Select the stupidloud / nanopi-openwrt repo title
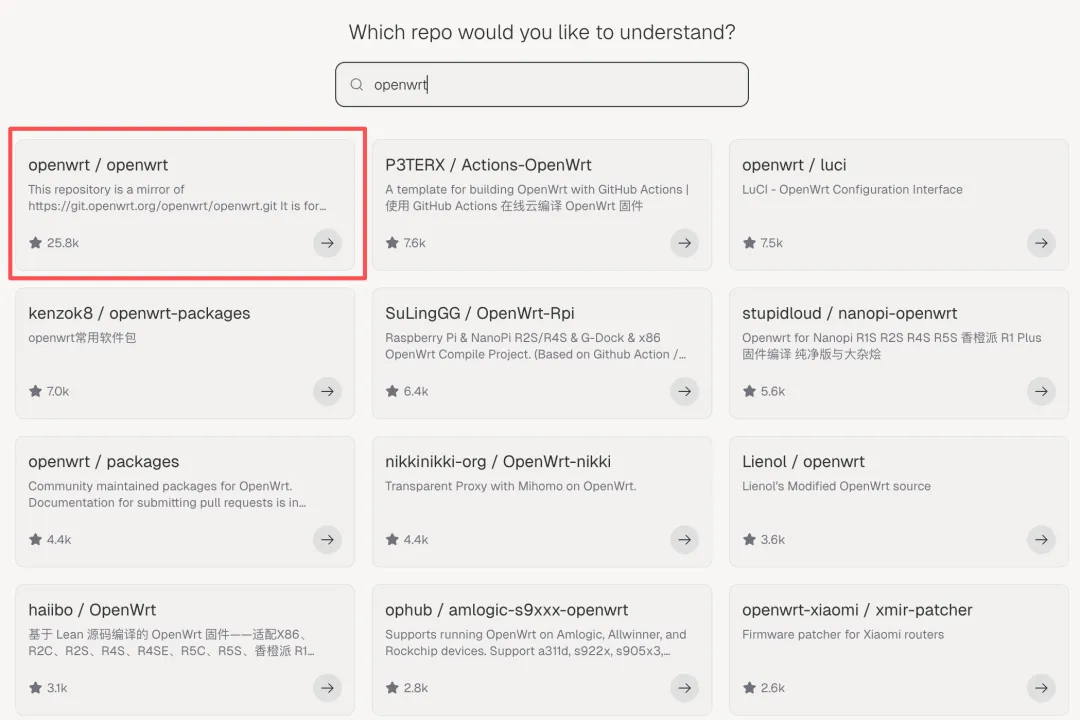 (x=849, y=313)
